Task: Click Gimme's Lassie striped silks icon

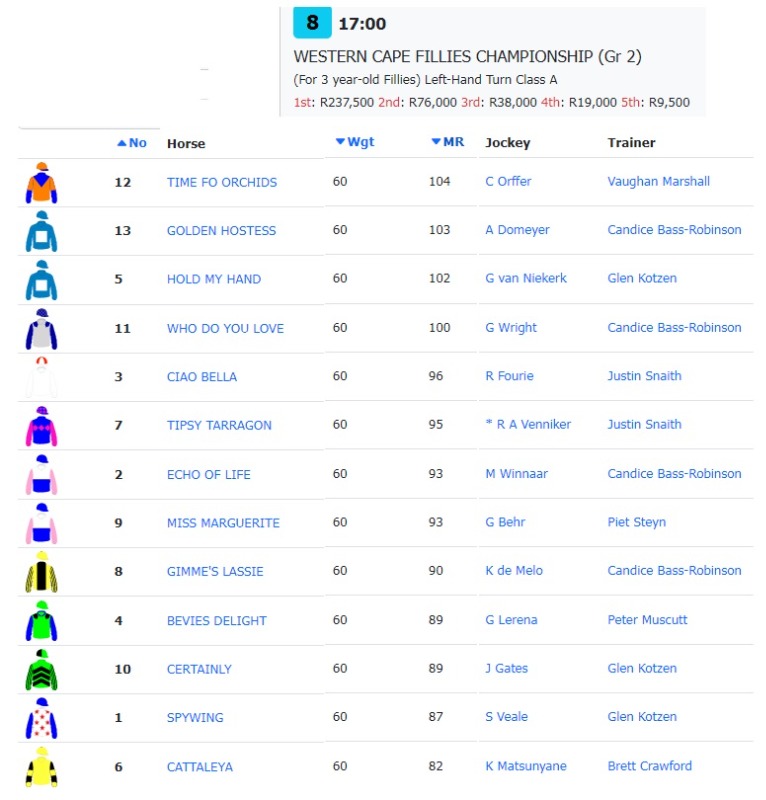Action: coord(41,572)
